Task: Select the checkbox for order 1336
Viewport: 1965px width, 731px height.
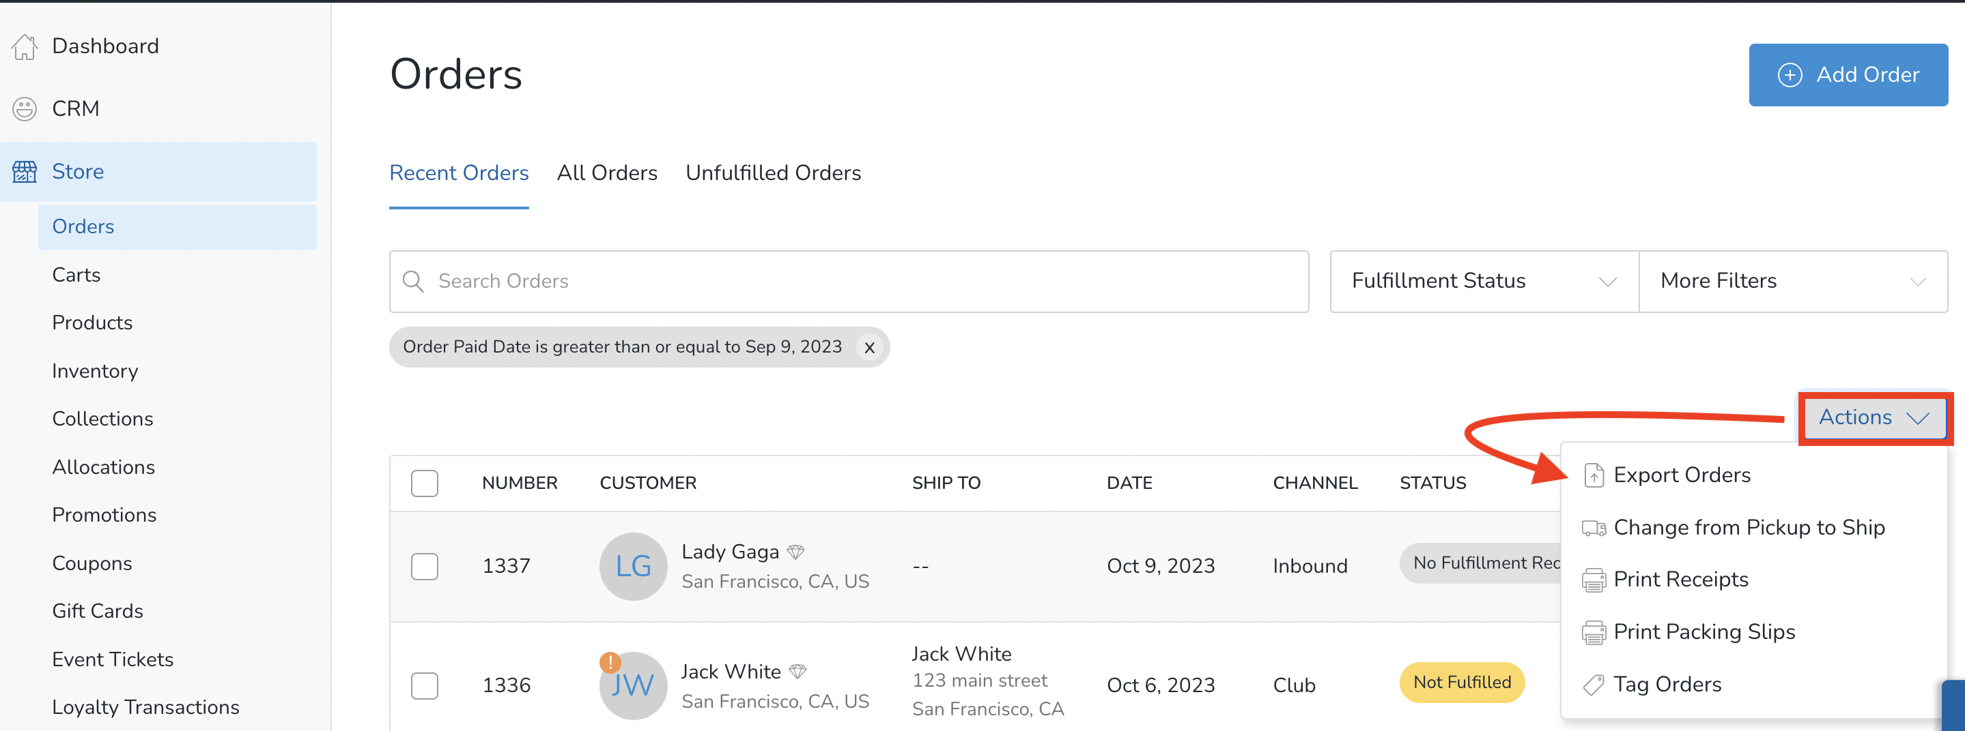Action: [x=424, y=686]
